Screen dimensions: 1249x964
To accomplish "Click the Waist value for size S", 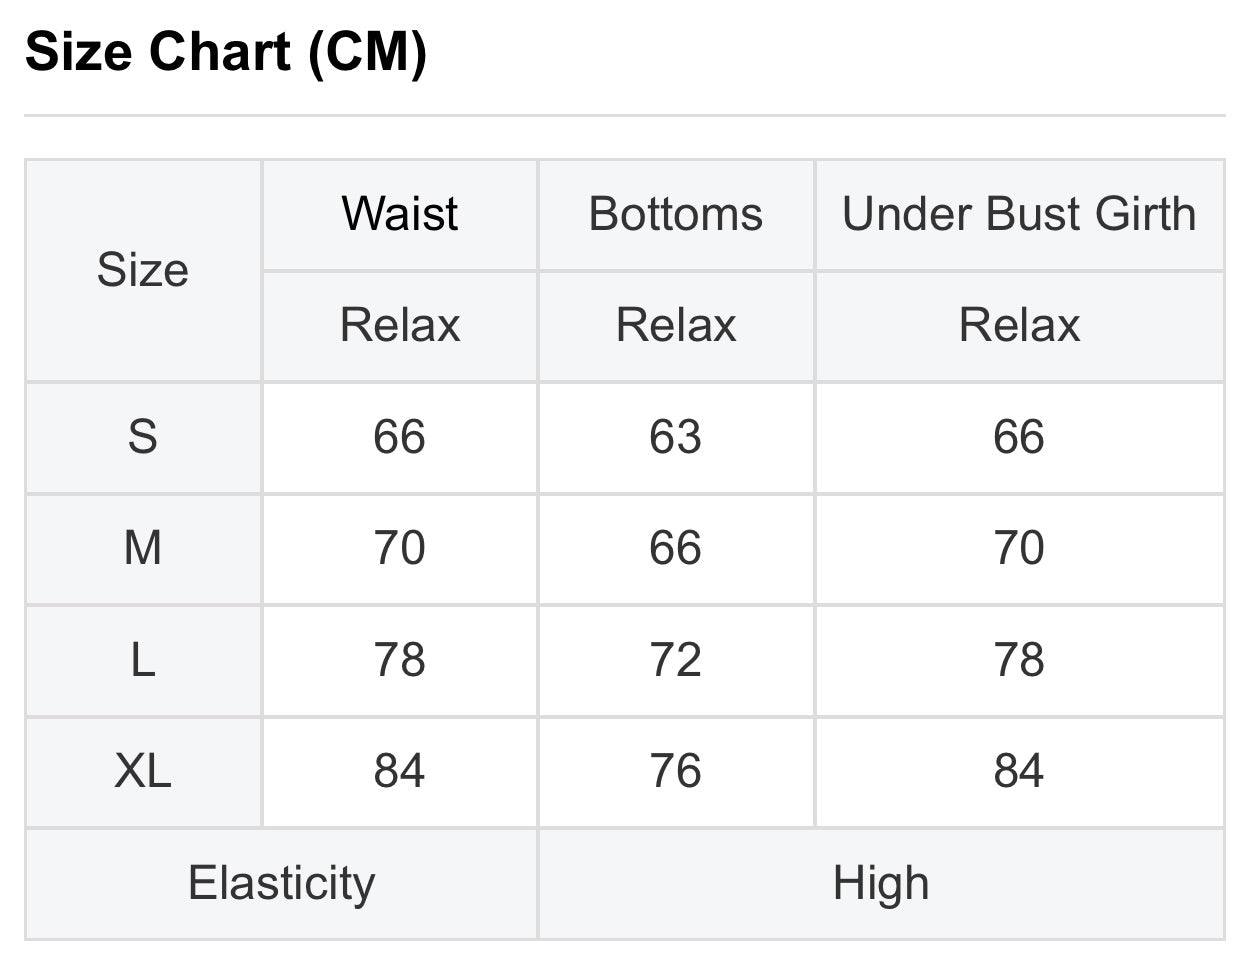I will (400, 437).
